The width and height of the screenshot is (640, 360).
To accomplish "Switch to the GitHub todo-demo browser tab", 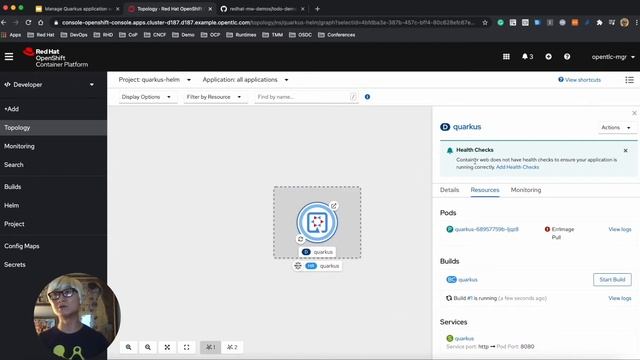I will pos(263,9).
